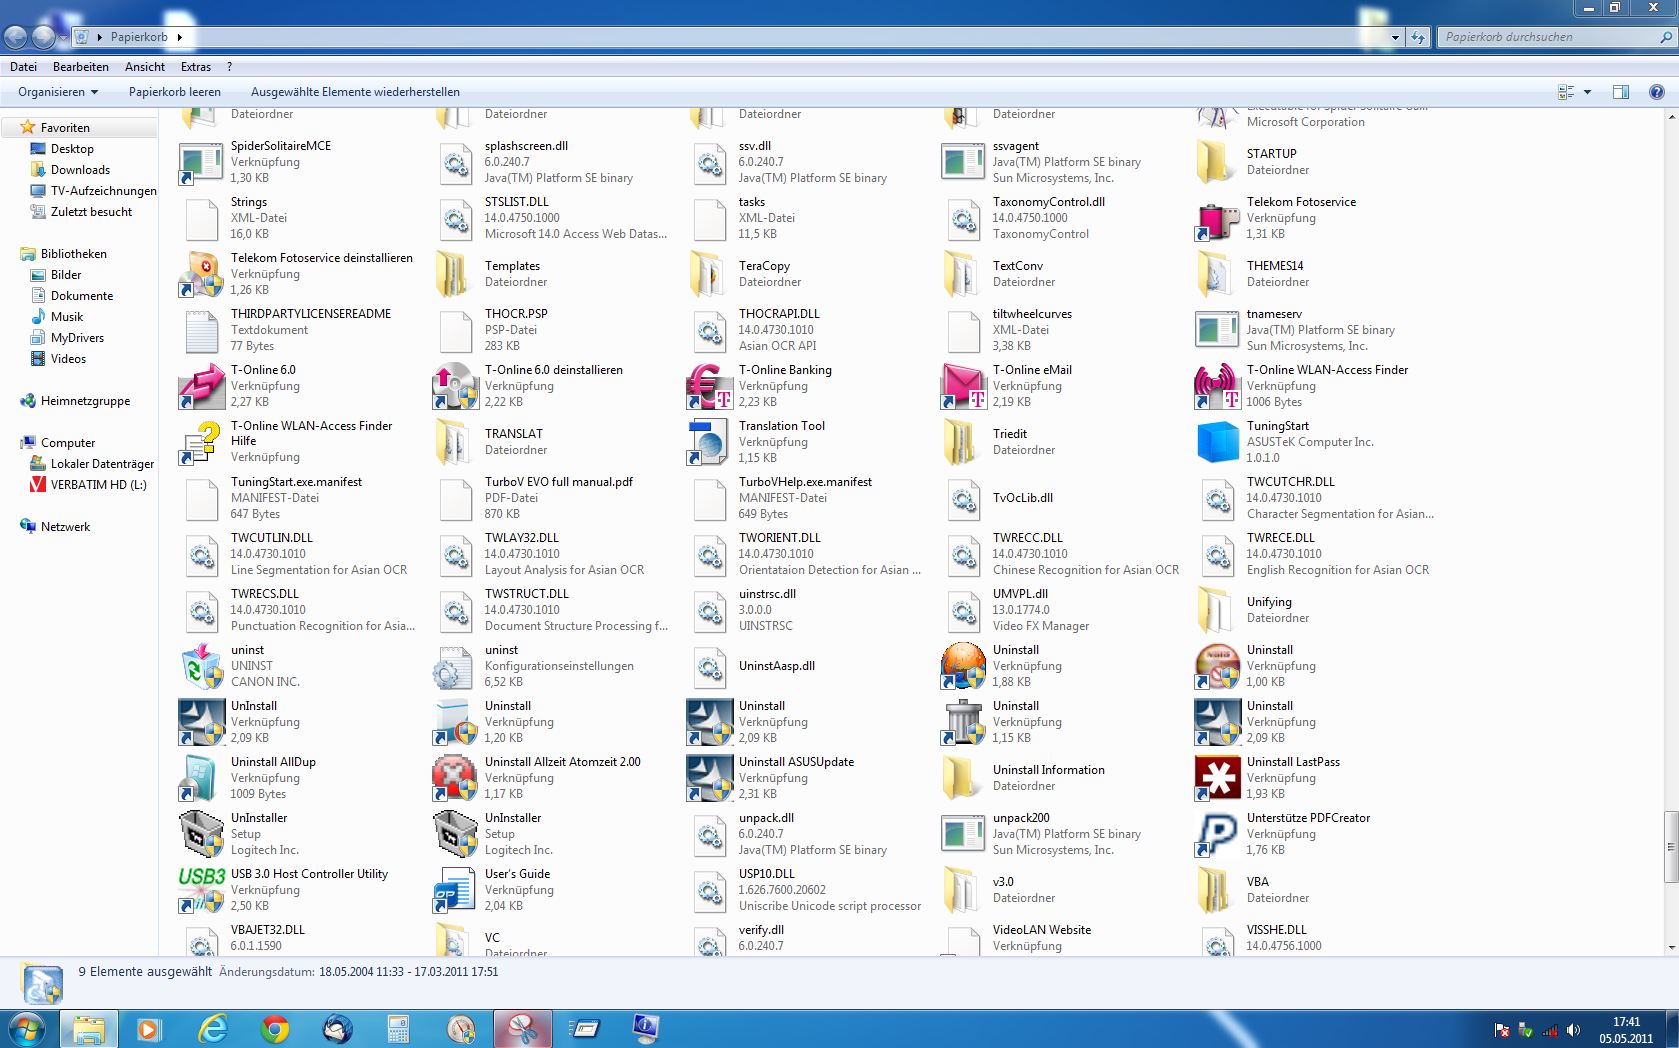
Task: Toggle the preview pane button
Action: coord(1621,92)
